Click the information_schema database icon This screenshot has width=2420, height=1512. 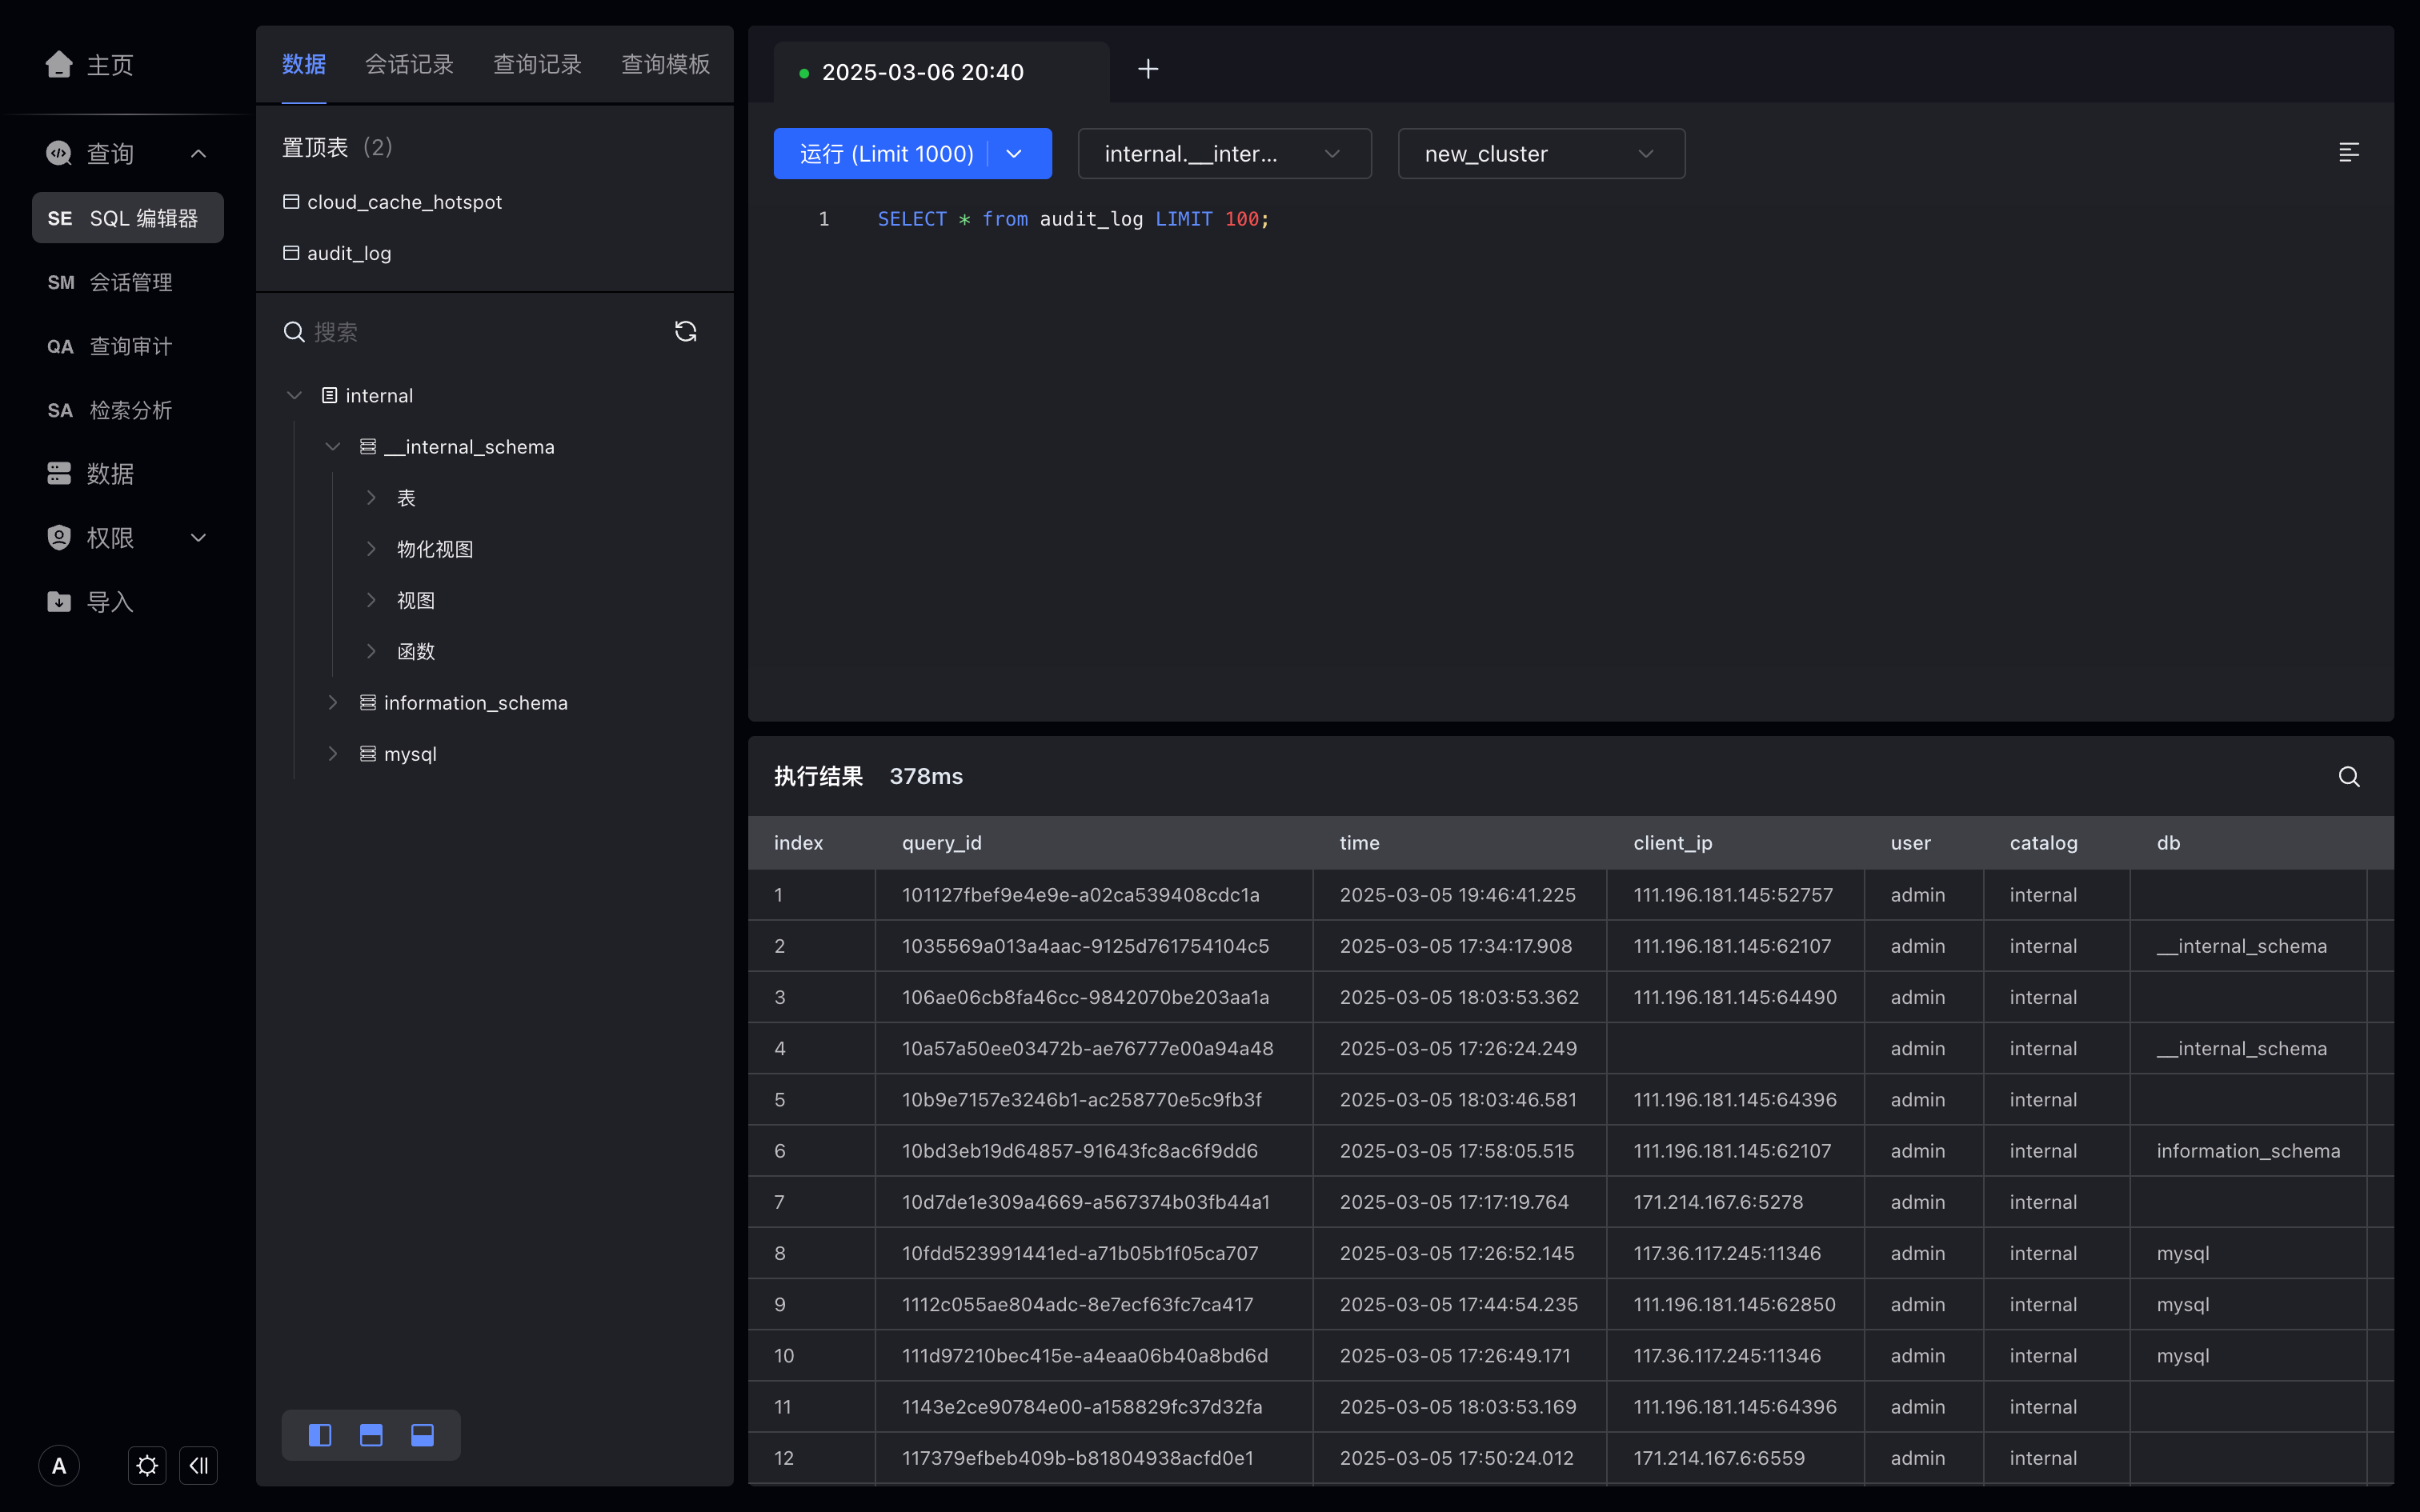coord(368,703)
